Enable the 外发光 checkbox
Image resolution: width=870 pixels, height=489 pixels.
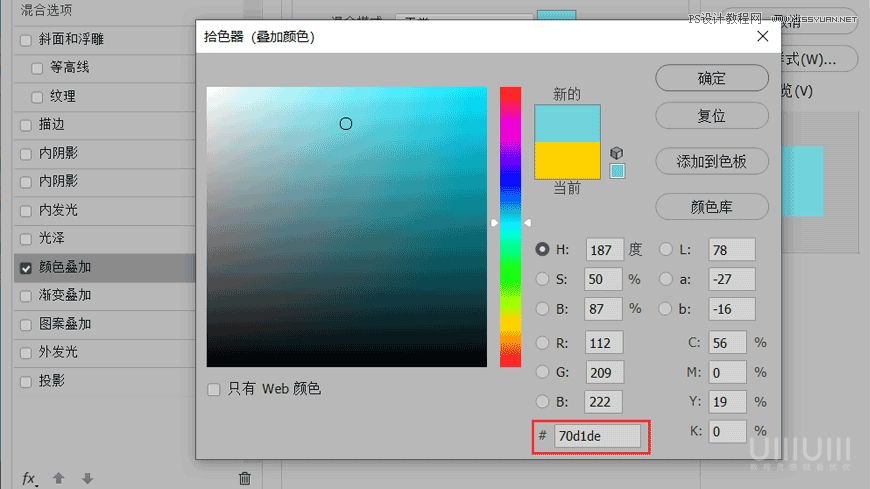pyautogui.click(x=26, y=354)
